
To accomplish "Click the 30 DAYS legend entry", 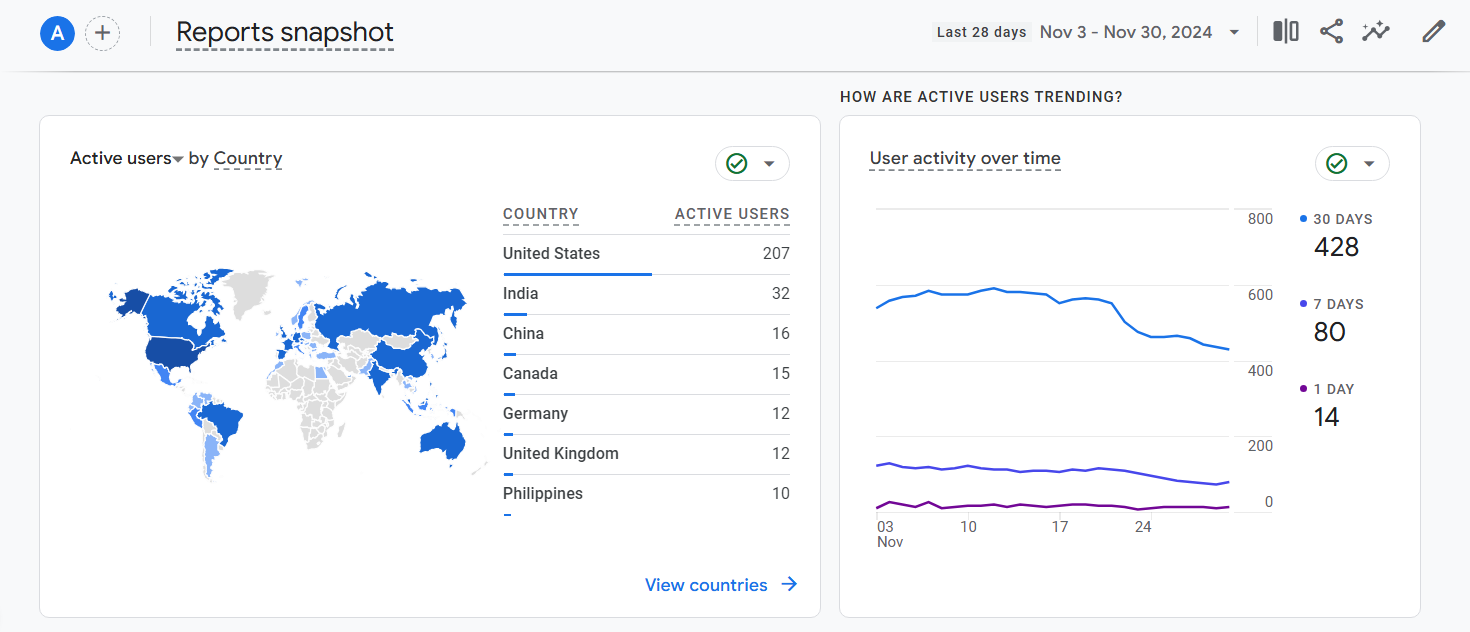I will pyautogui.click(x=1336, y=219).
